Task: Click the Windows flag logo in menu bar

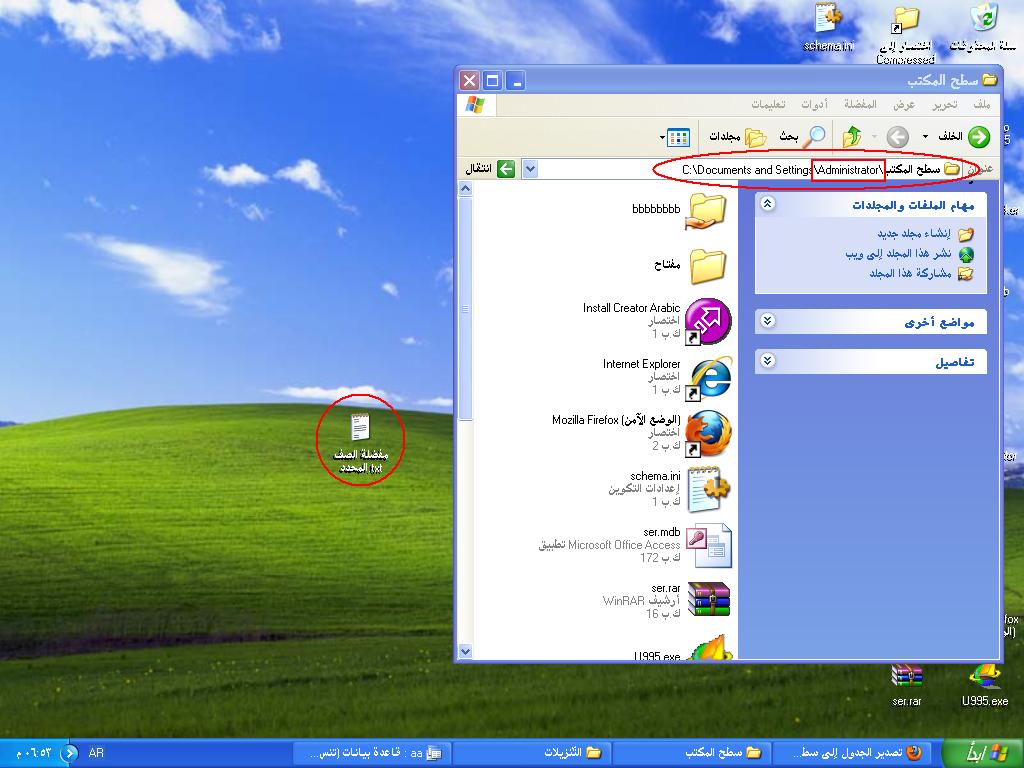Action: [475, 104]
